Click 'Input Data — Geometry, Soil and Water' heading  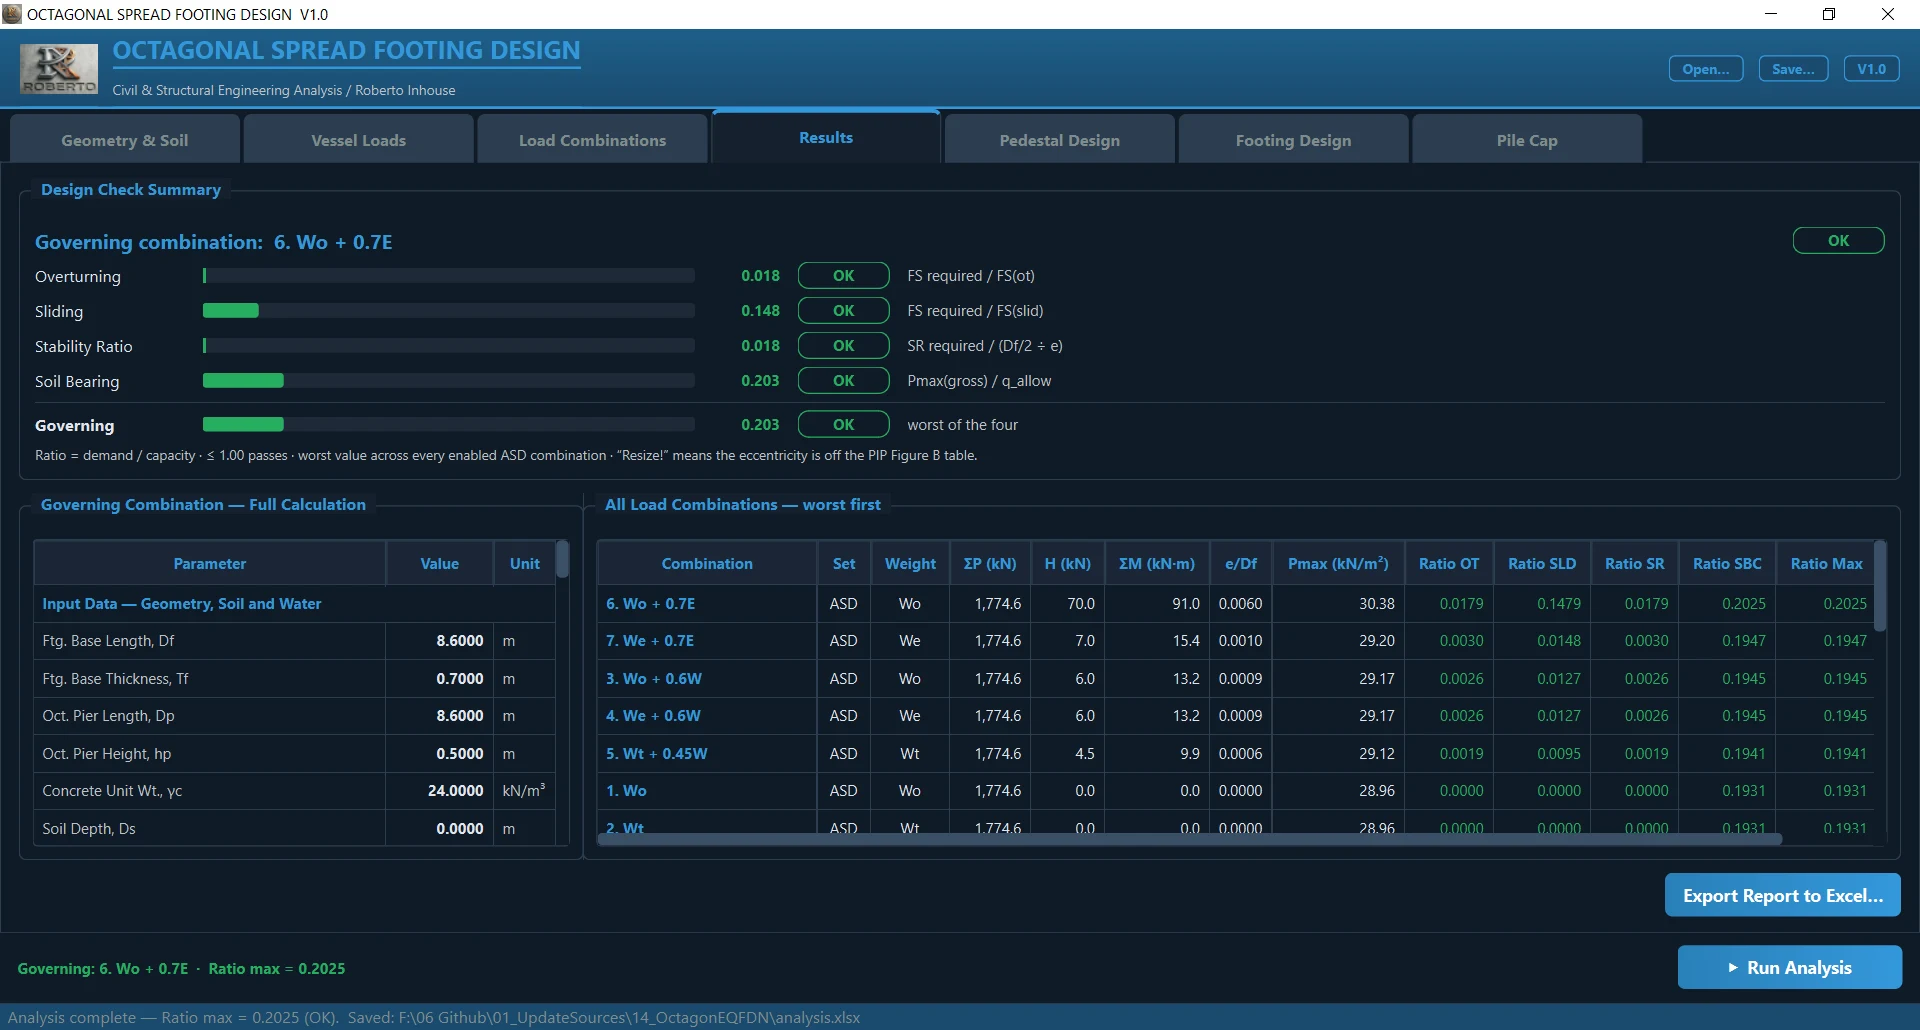click(x=182, y=604)
